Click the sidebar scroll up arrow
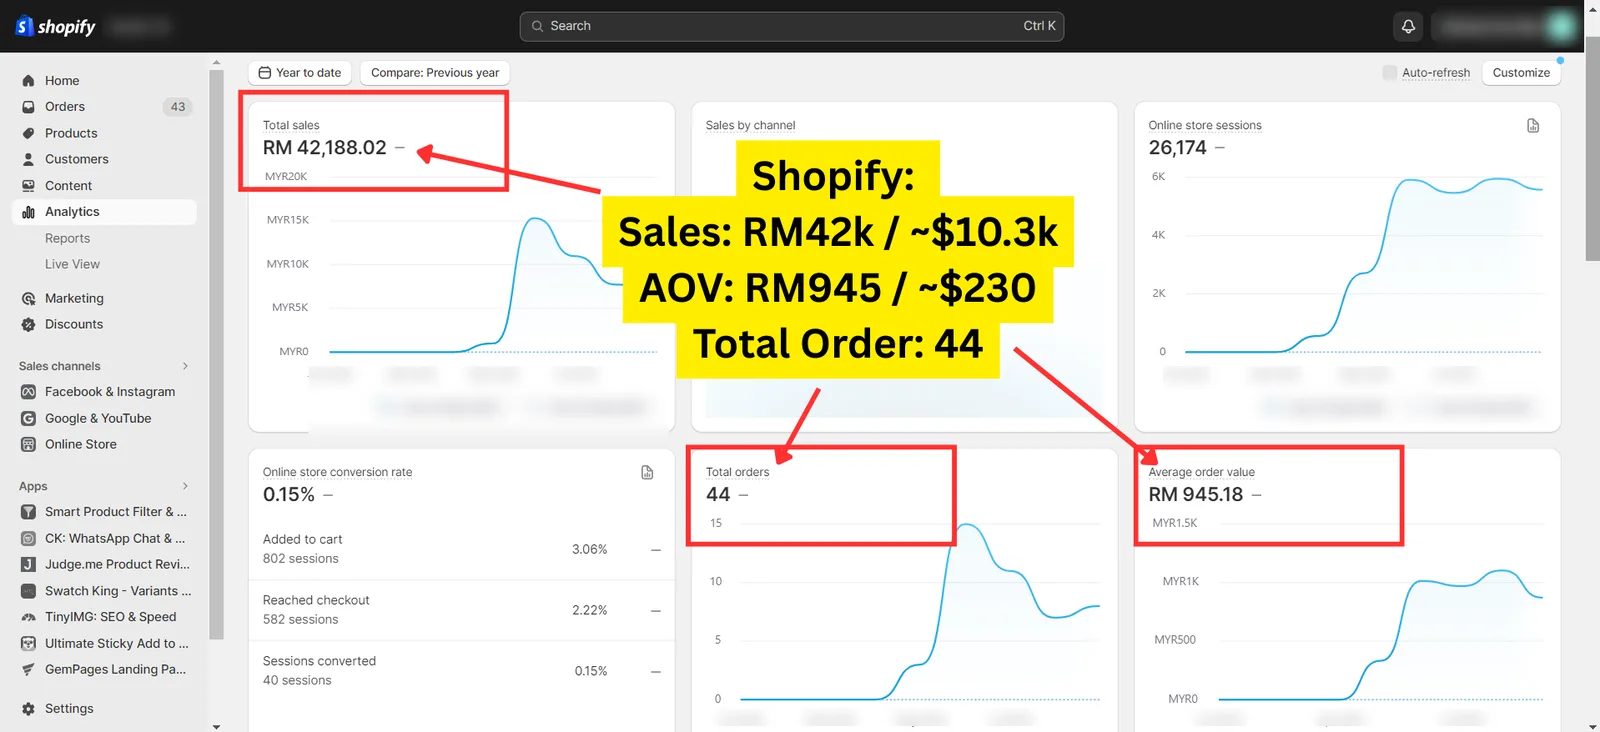Viewport: 1600px width, 732px height. click(216, 63)
